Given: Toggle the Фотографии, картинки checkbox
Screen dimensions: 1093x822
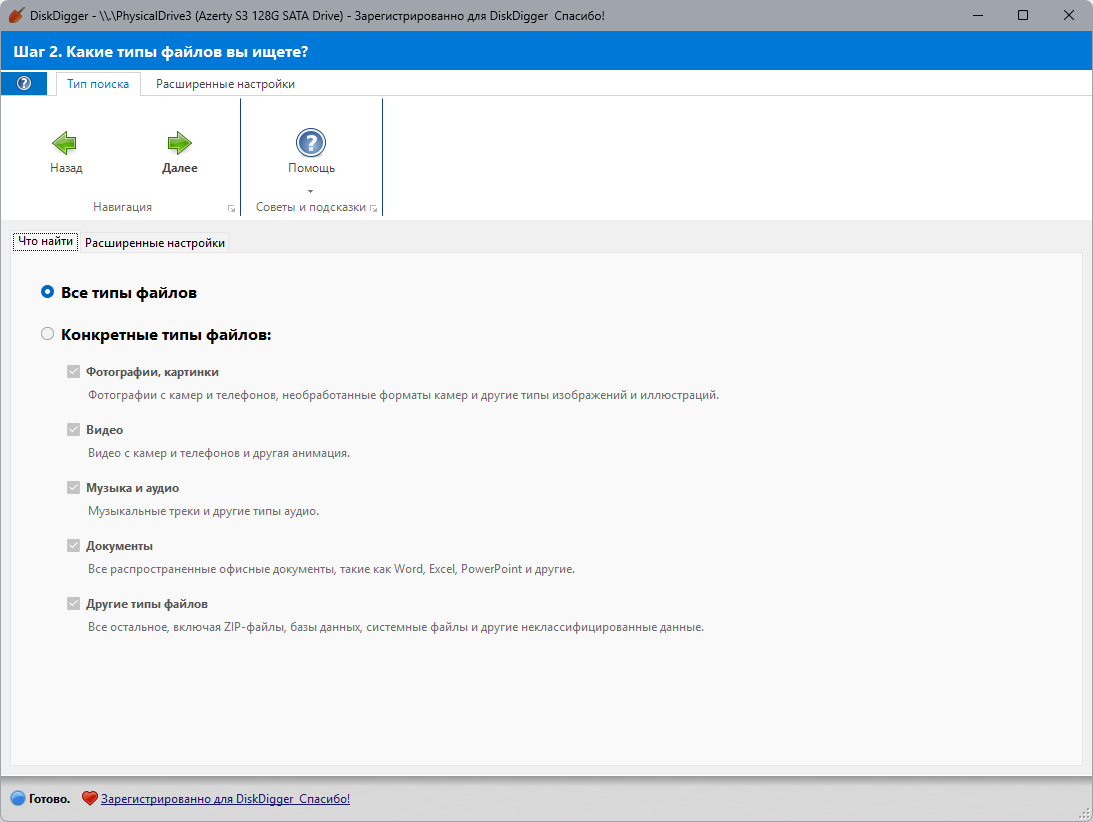Looking at the screenshot, I should (x=73, y=372).
